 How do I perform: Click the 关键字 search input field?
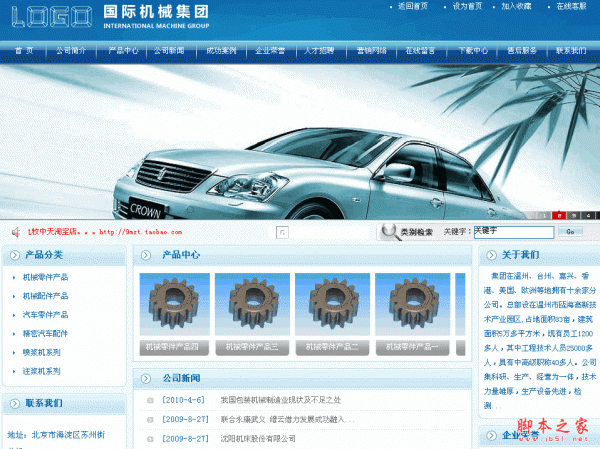pos(514,232)
